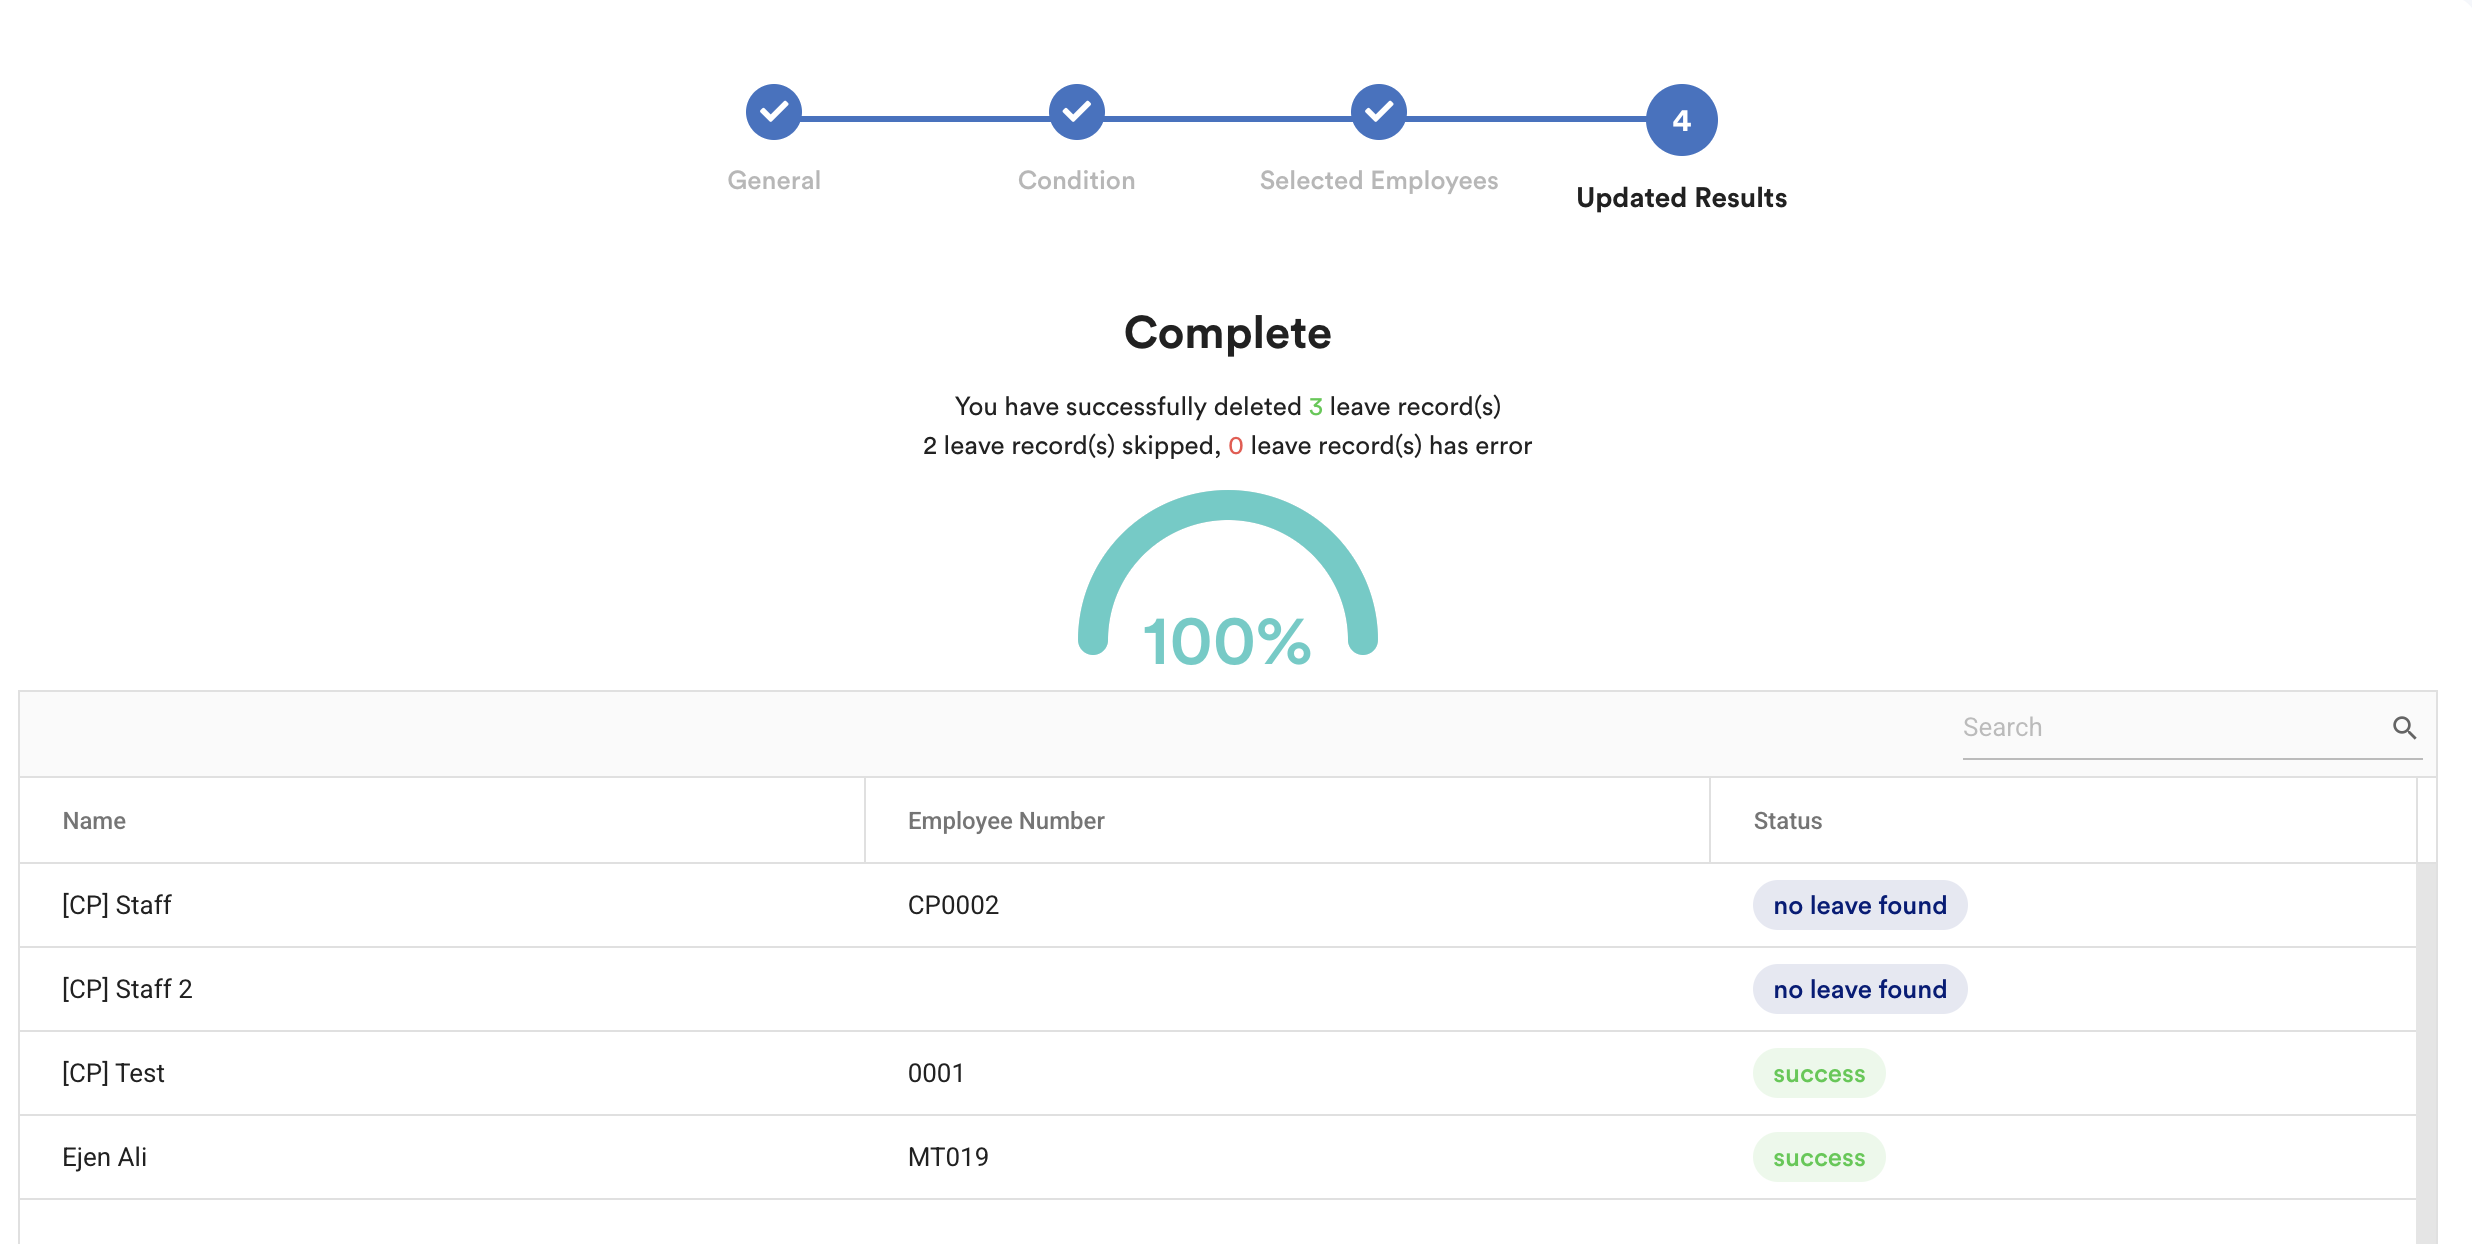
Task: Click the Condition step checkmark icon
Action: coord(1076,112)
